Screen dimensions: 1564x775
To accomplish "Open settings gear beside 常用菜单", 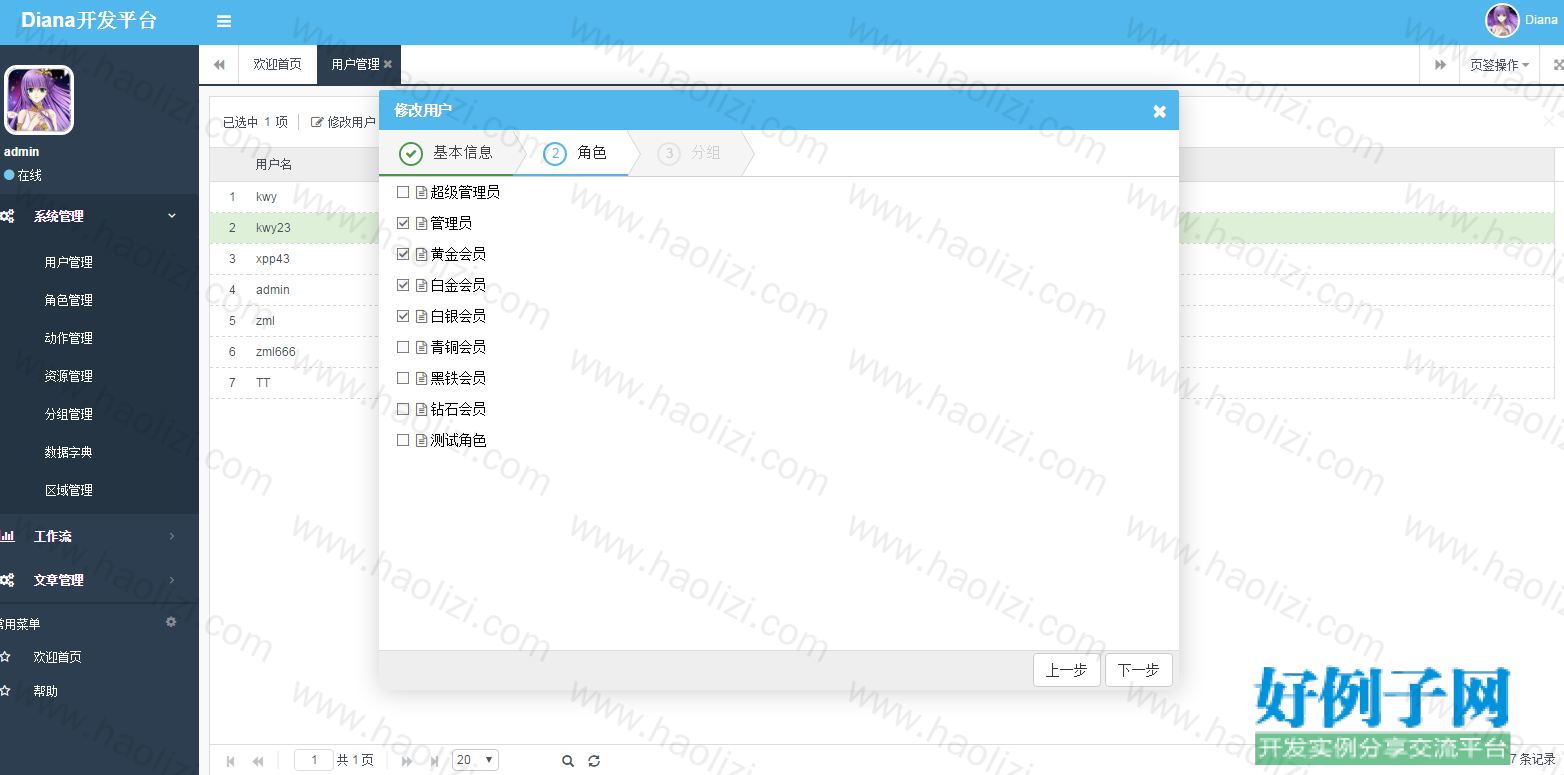I will pyautogui.click(x=171, y=622).
